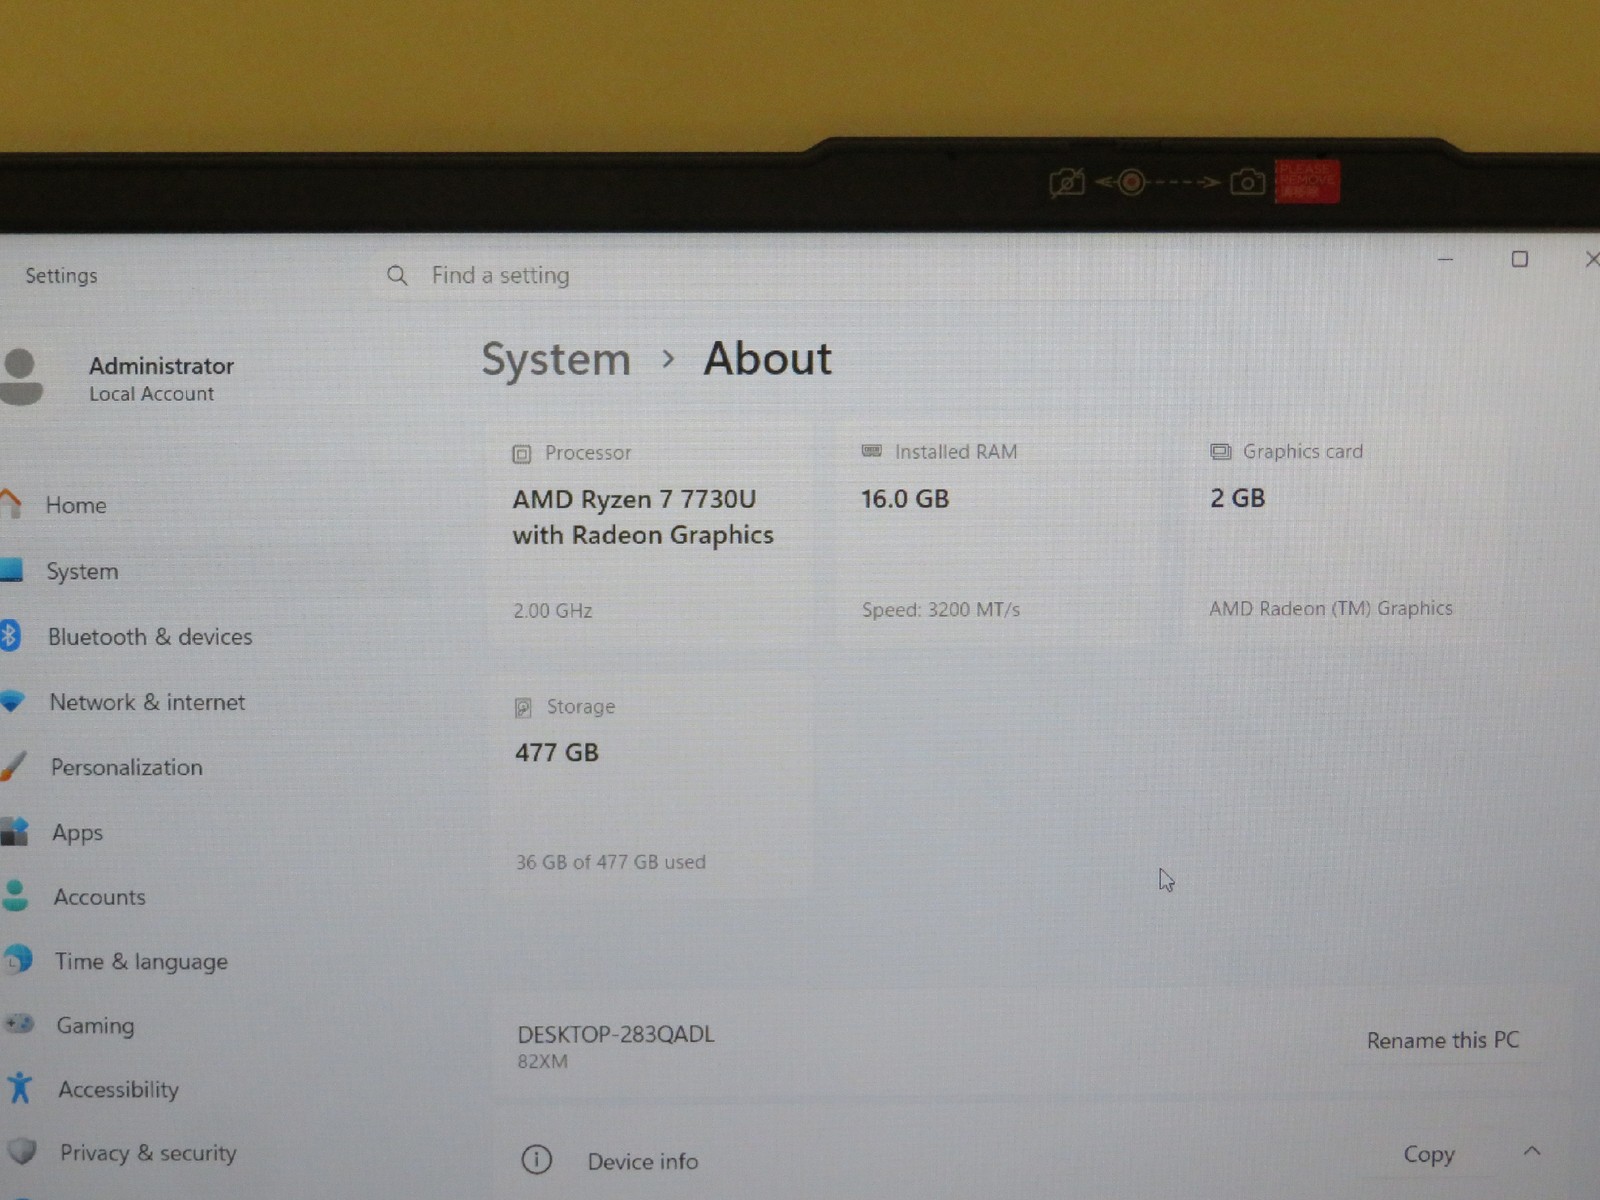Go back to System breadcrumb
Screen dimensions: 1600x1200
point(556,359)
